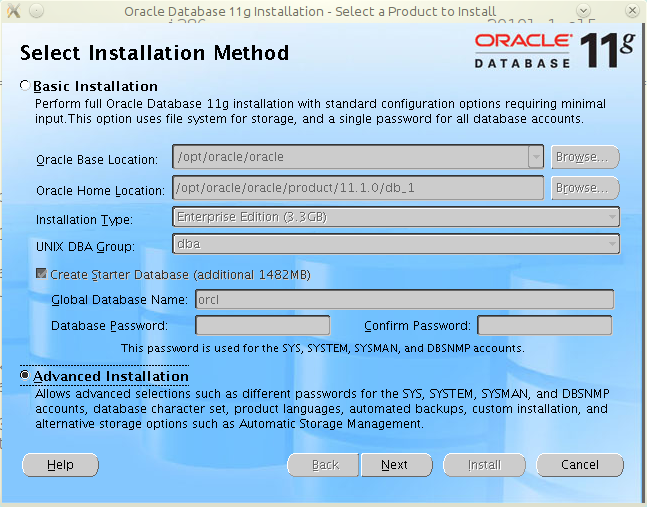Image resolution: width=647 pixels, height=507 pixels.
Task: Click the Oracle Home Location label
Action: click(100, 191)
